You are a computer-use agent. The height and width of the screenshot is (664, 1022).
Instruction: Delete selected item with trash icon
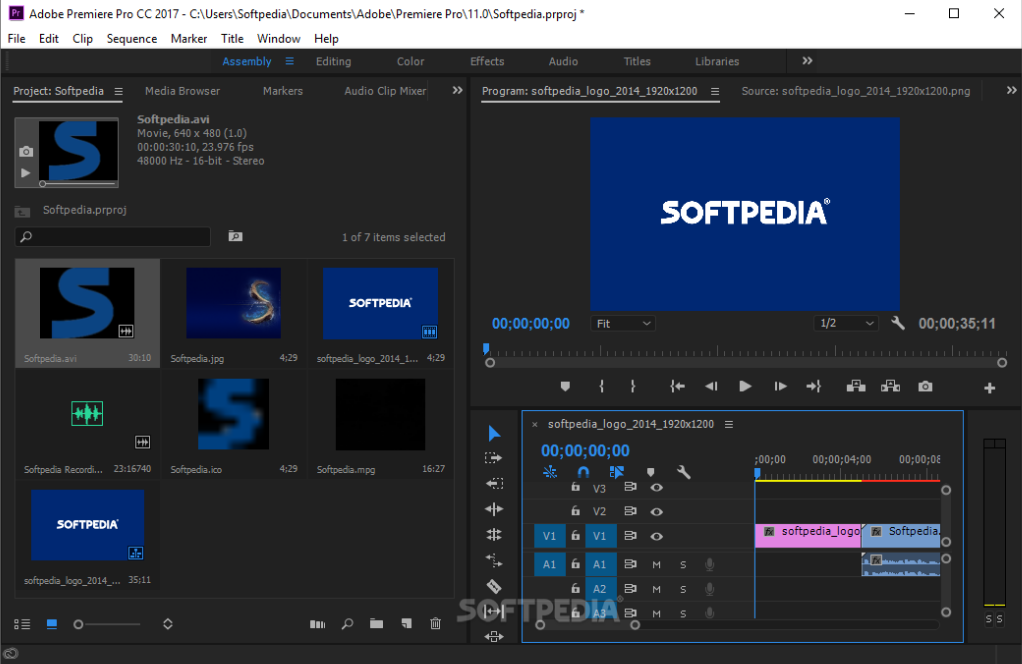click(435, 624)
